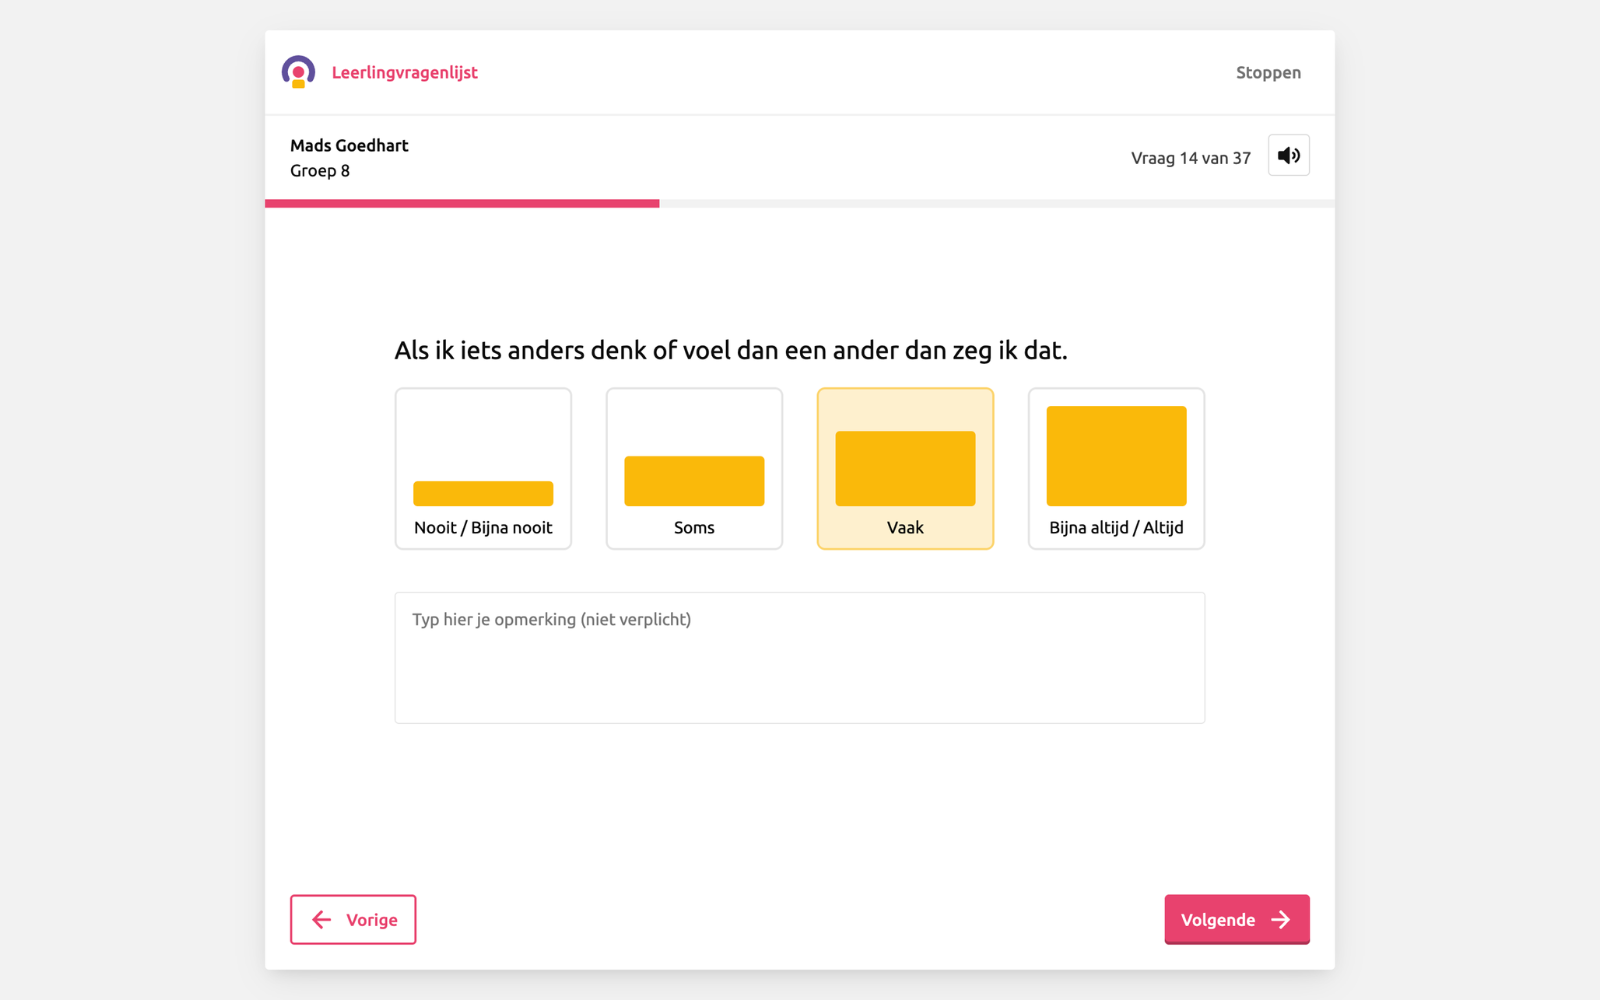1600x1000 pixels.
Task: Click the Leerlingvragenlijst title in the header
Action: pyautogui.click(x=405, y=72)
